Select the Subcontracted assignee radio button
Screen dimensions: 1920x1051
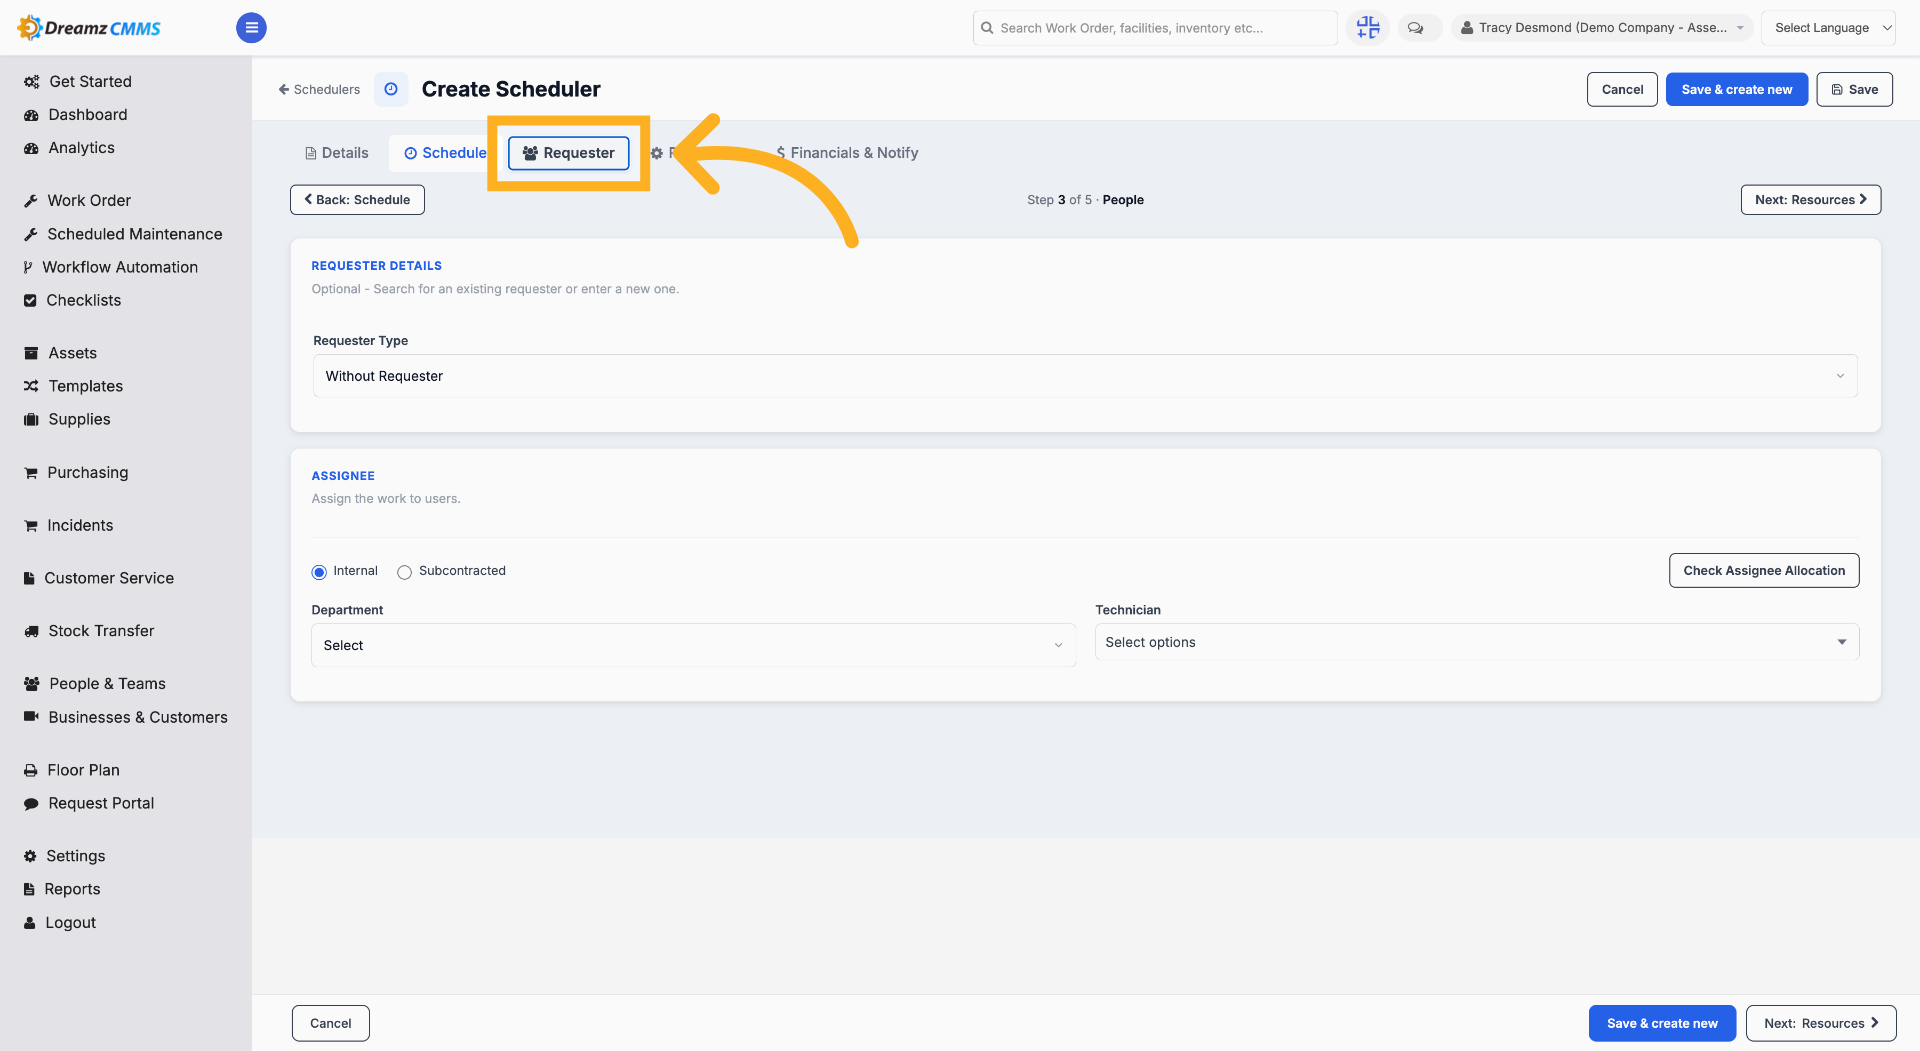click(x=404, y=572)
